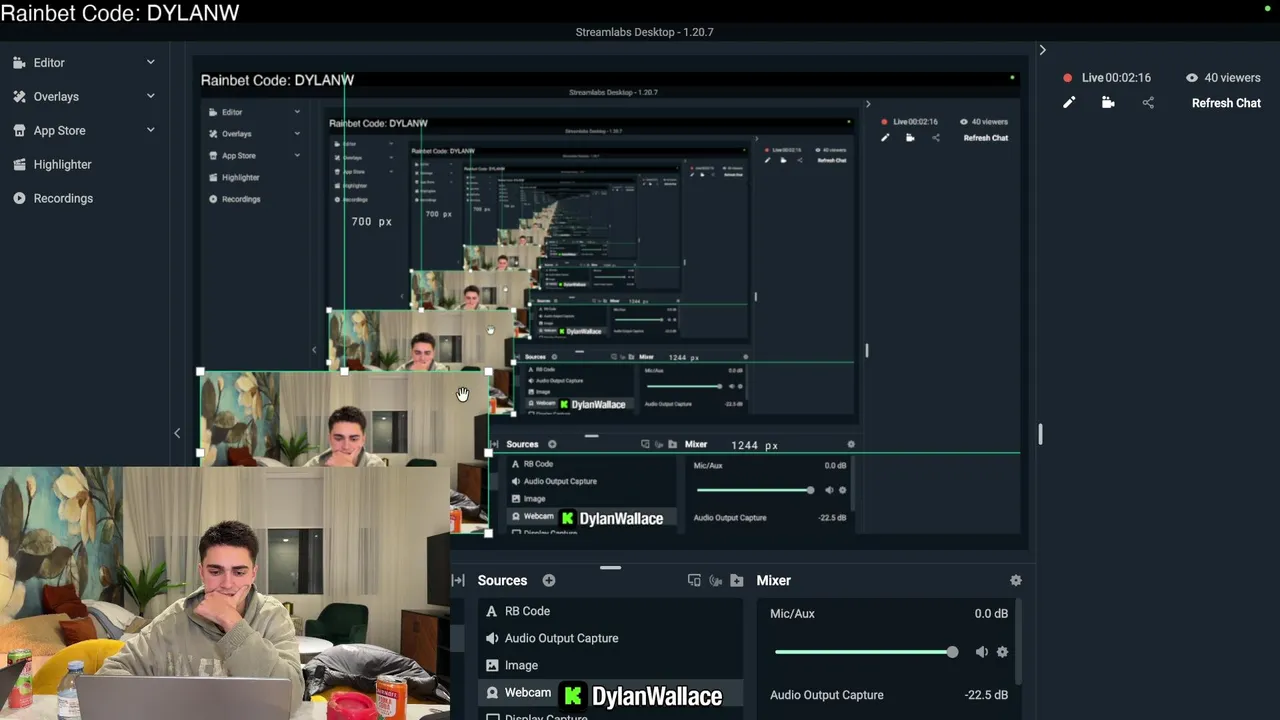Add a source folder with the folder-plus icon

pos(737,580)
